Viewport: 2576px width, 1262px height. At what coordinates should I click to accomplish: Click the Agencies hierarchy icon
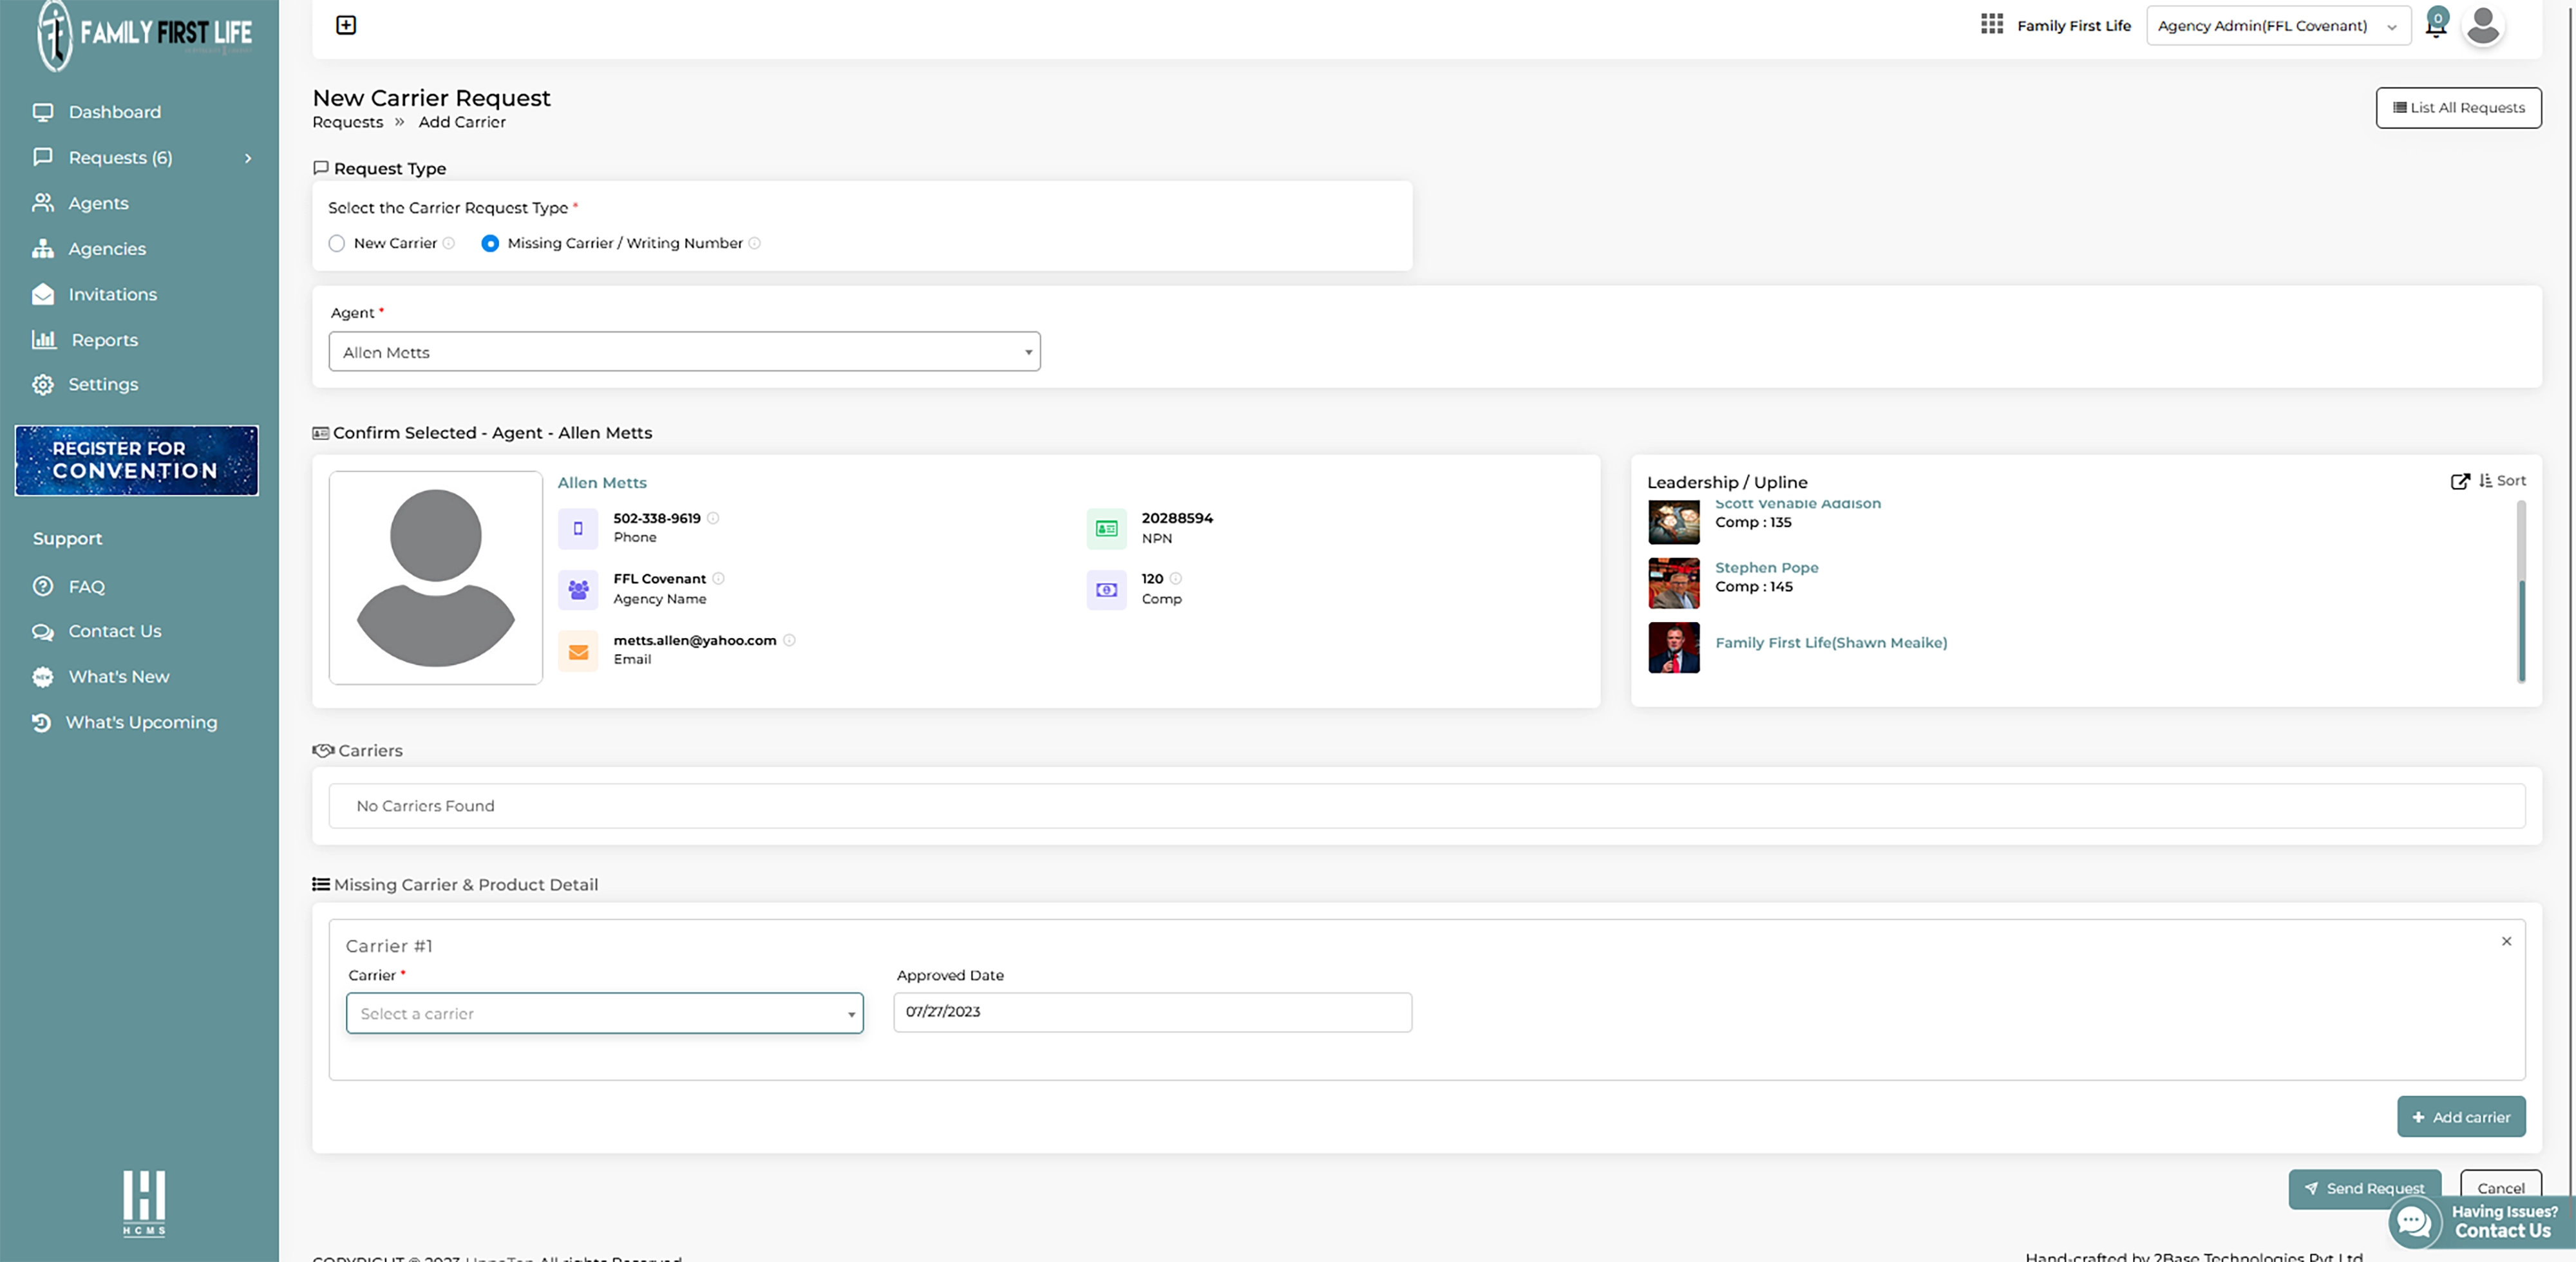[43, 248]
